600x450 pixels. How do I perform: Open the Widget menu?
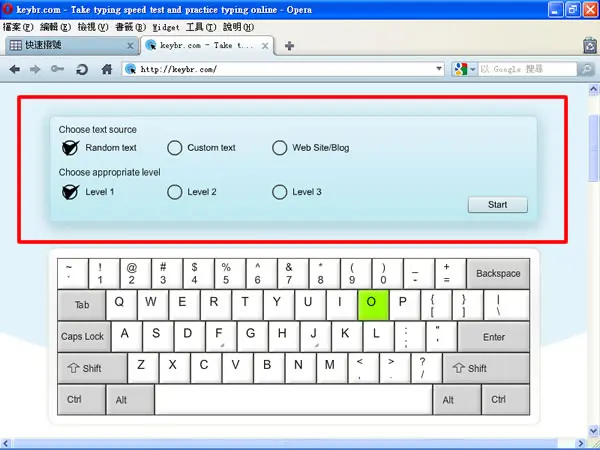coord(166,27)
